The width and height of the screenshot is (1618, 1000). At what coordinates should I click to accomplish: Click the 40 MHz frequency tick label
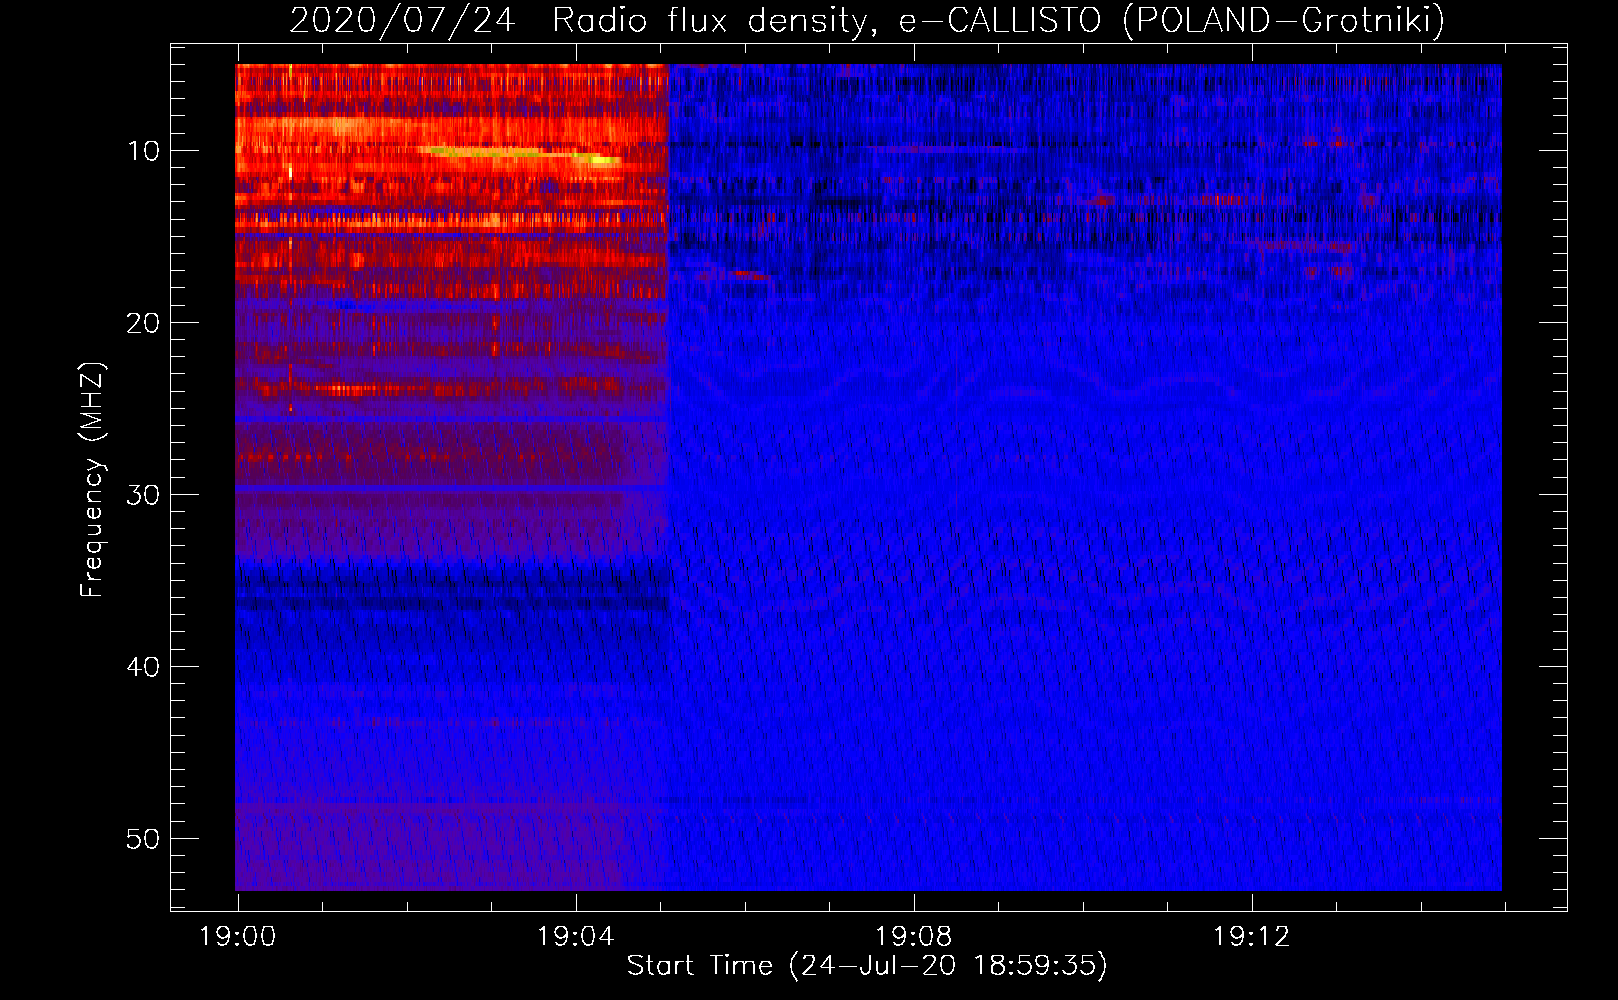point(144,667)
